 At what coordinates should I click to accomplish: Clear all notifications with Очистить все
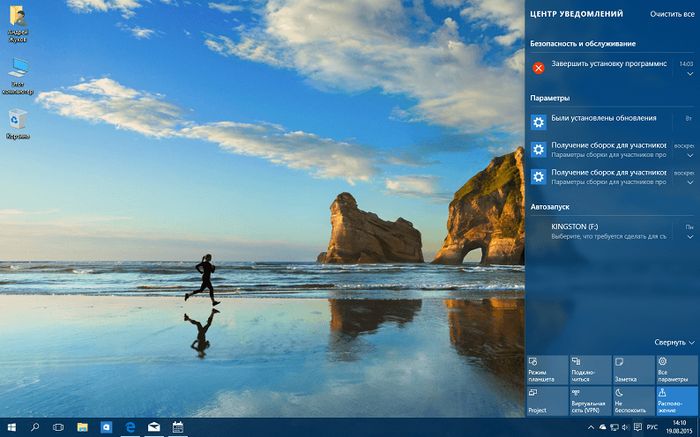671,15
